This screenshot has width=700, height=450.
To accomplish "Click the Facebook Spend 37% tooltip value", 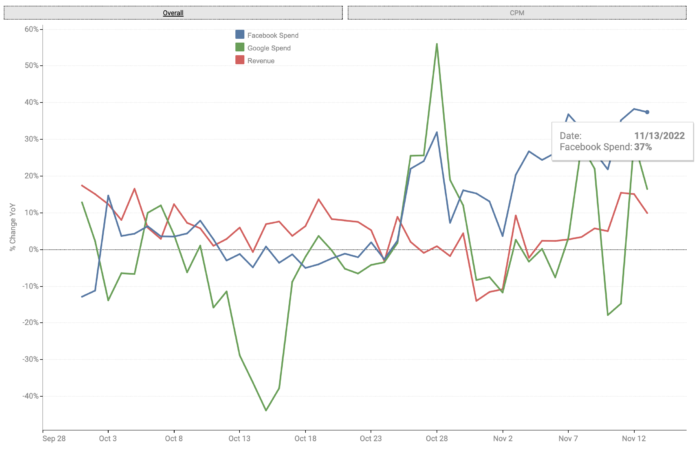I will tap(643, 147).
